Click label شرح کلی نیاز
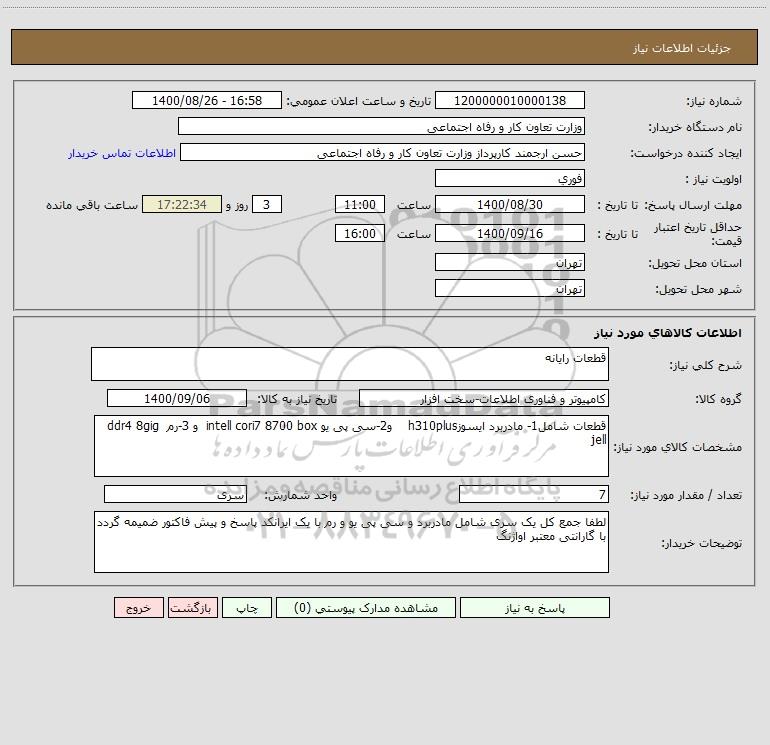The width and height of the screenshot is (770, 745). 706,365
